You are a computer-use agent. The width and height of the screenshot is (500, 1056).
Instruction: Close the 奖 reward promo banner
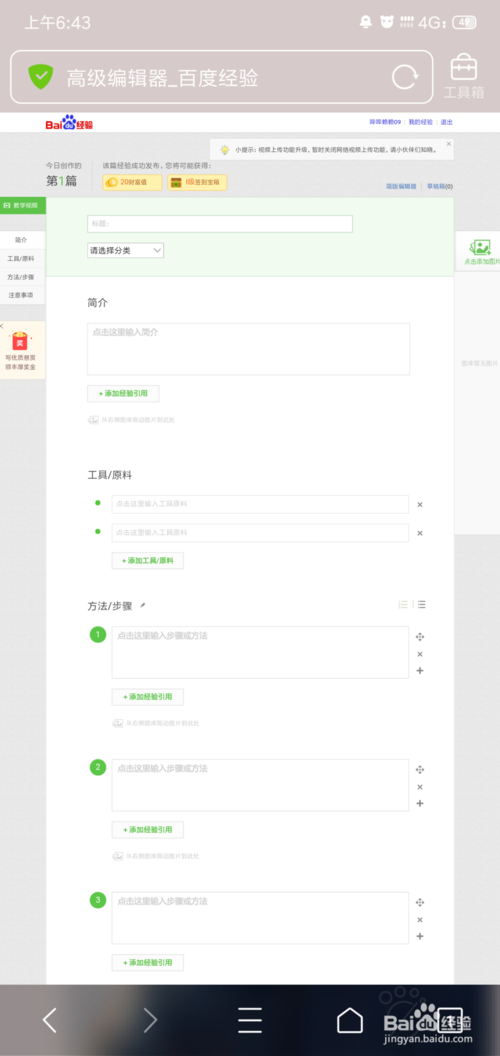tap(2, 326)
